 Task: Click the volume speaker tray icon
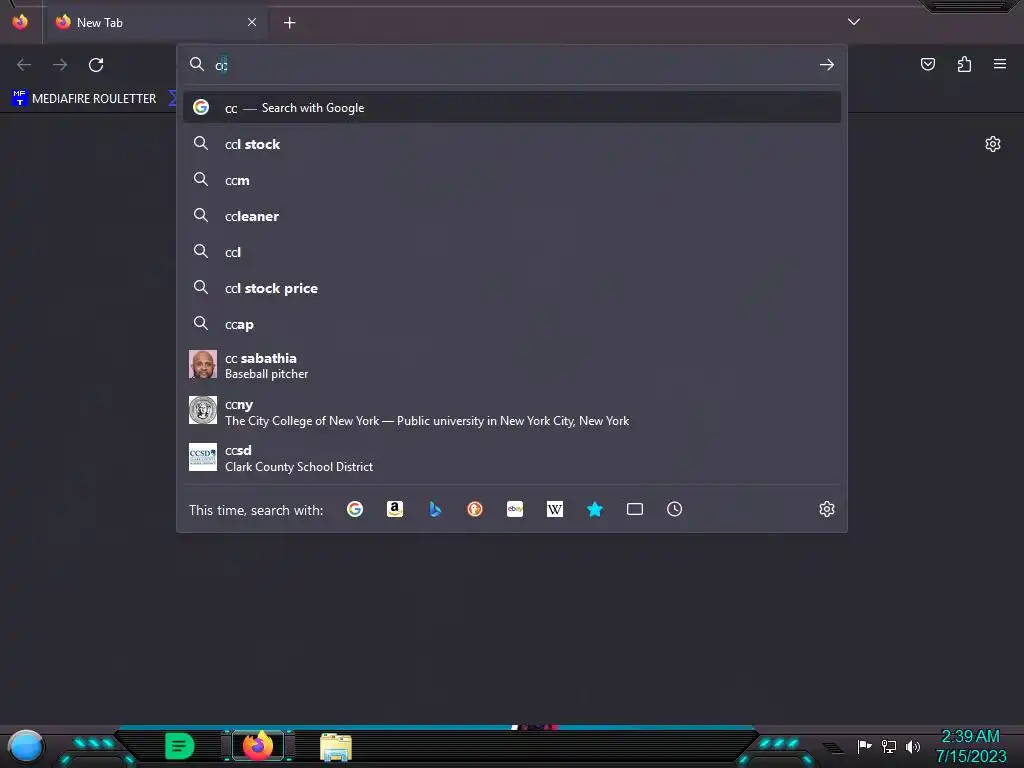click(912, 746)
